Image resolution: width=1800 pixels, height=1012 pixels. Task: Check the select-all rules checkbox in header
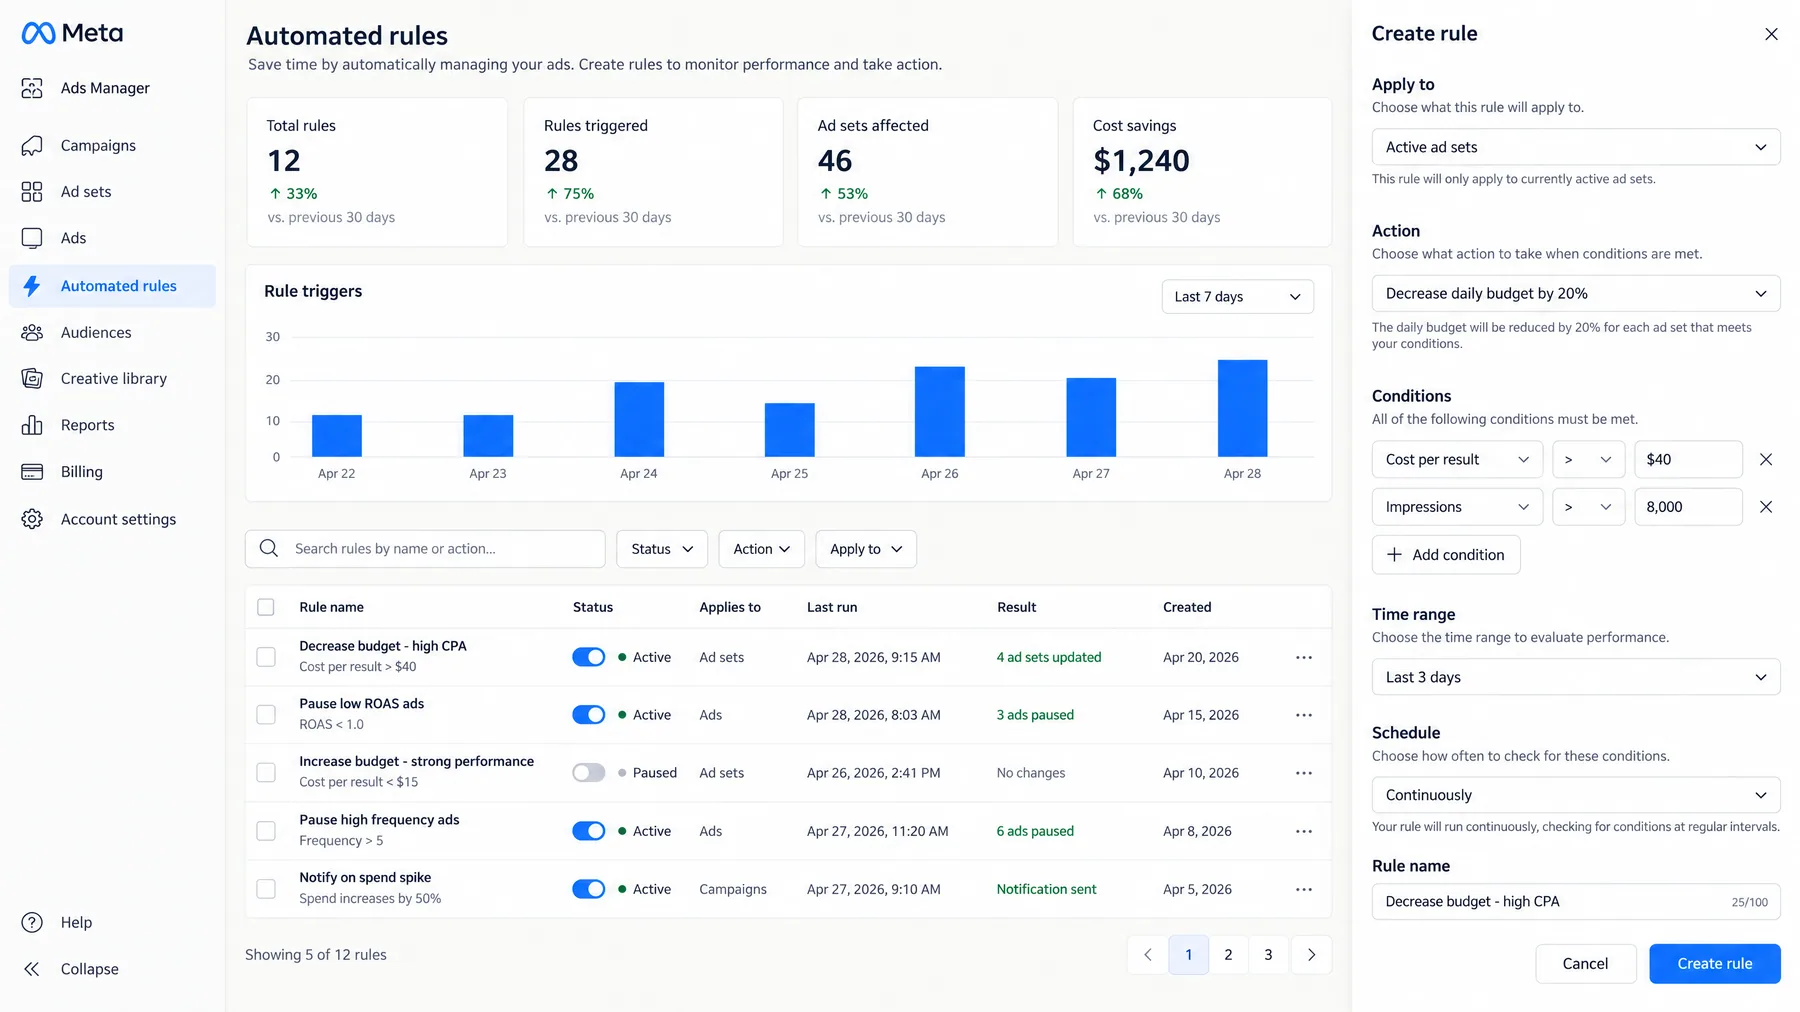point(266,607)
